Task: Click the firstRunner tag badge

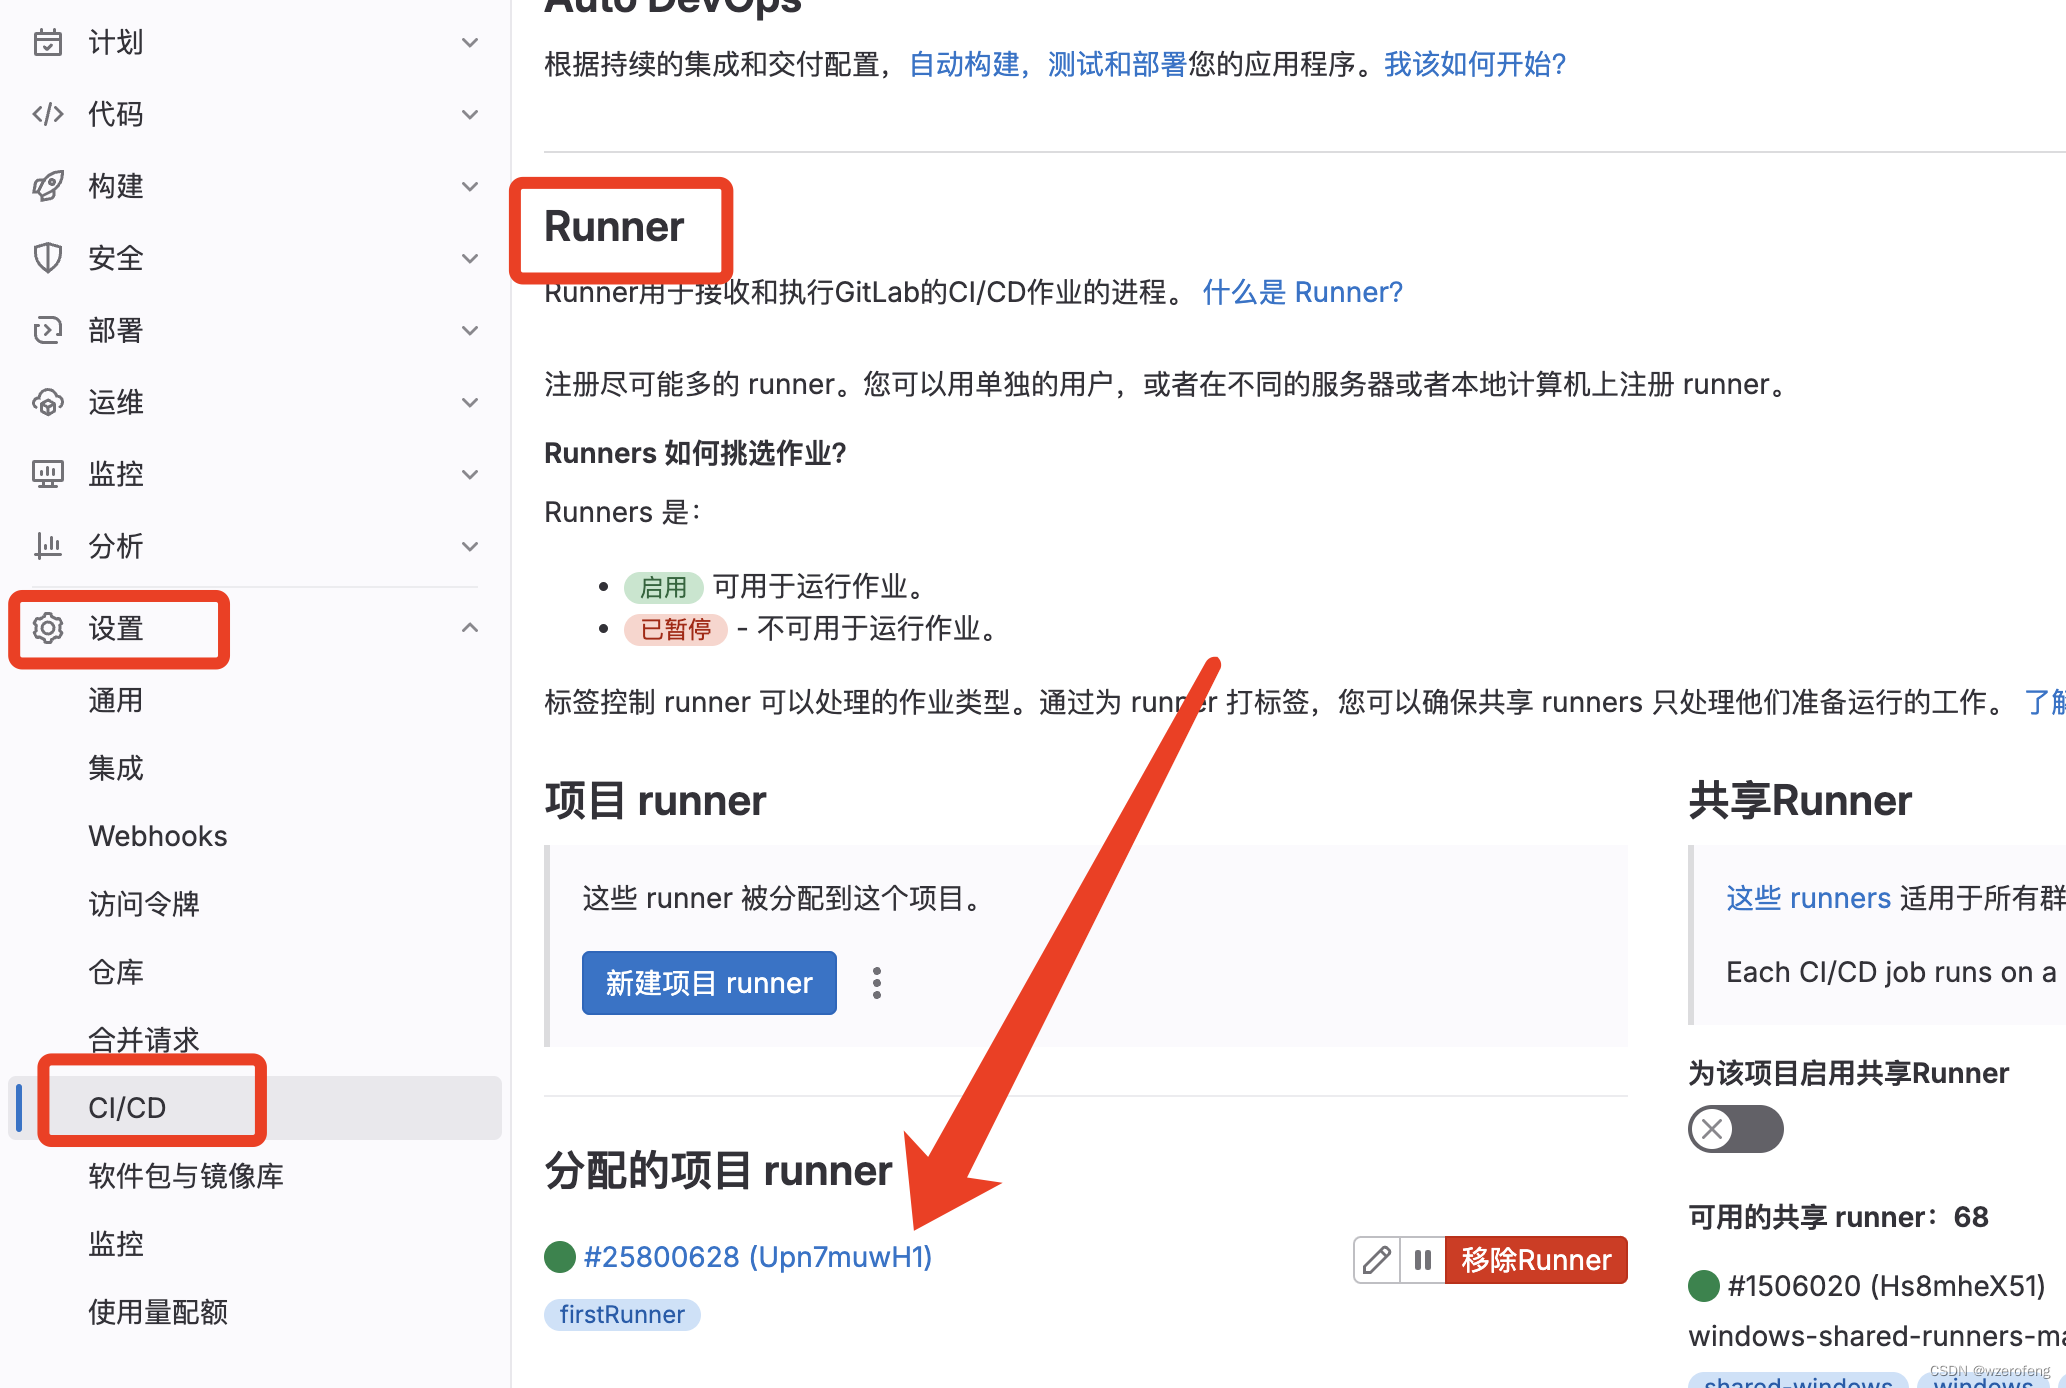Action: (x=622, y=1314)
